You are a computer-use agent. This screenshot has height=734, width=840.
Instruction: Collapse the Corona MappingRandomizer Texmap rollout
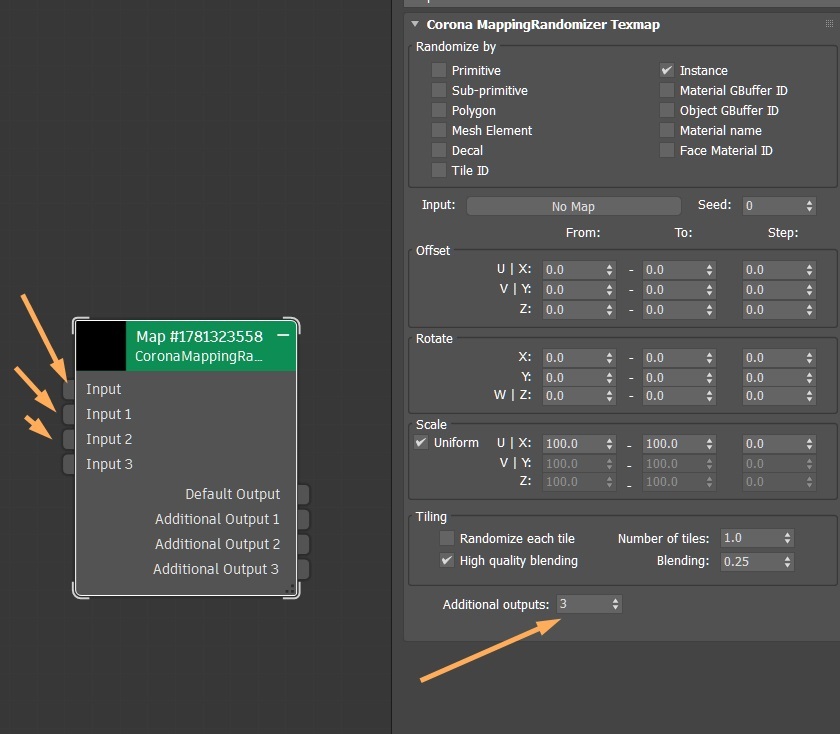click(x=415, y=24)
